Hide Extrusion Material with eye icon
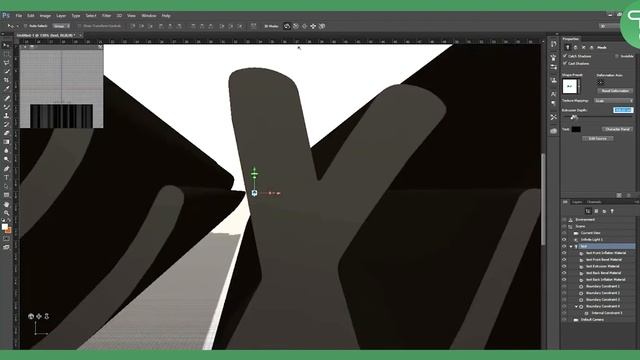This screenshot has width=640, height=360. point(564,266)
